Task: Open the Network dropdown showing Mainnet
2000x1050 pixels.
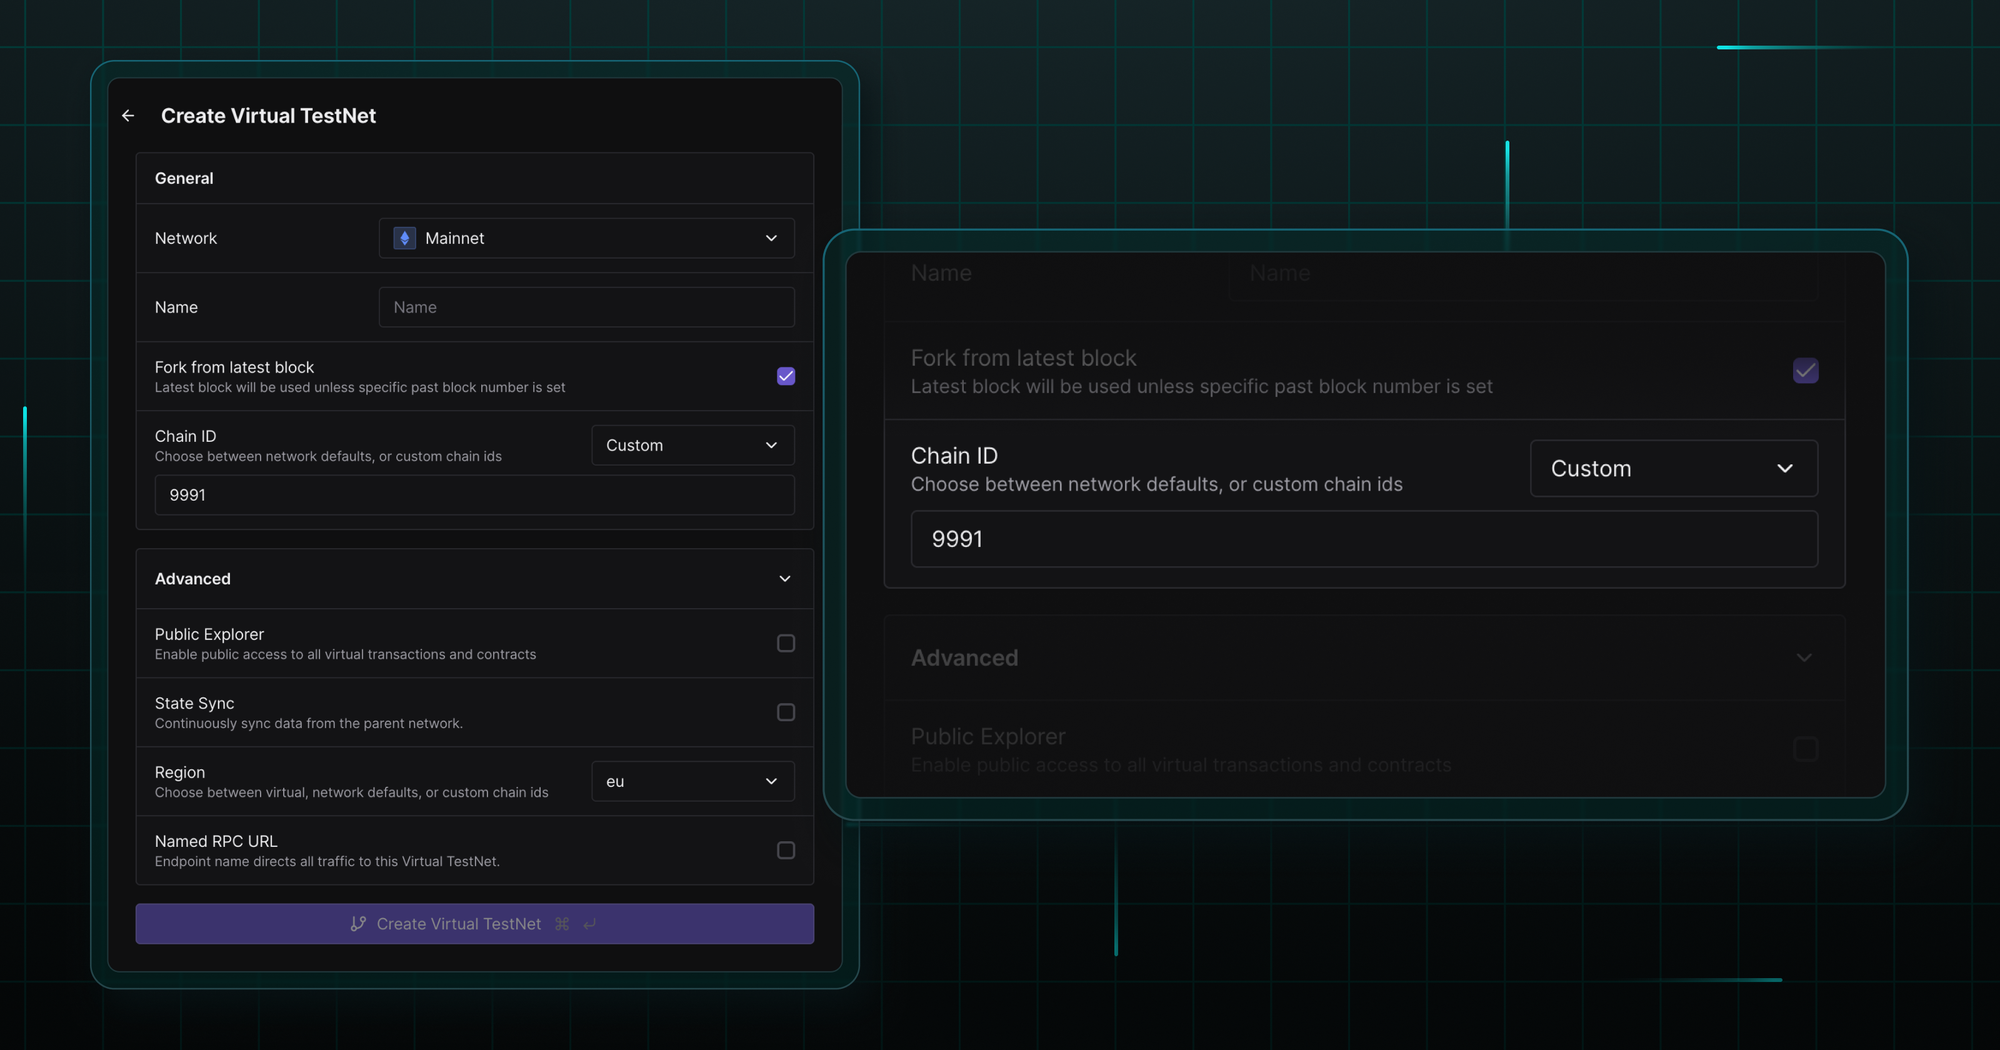Action: [586, 238]
